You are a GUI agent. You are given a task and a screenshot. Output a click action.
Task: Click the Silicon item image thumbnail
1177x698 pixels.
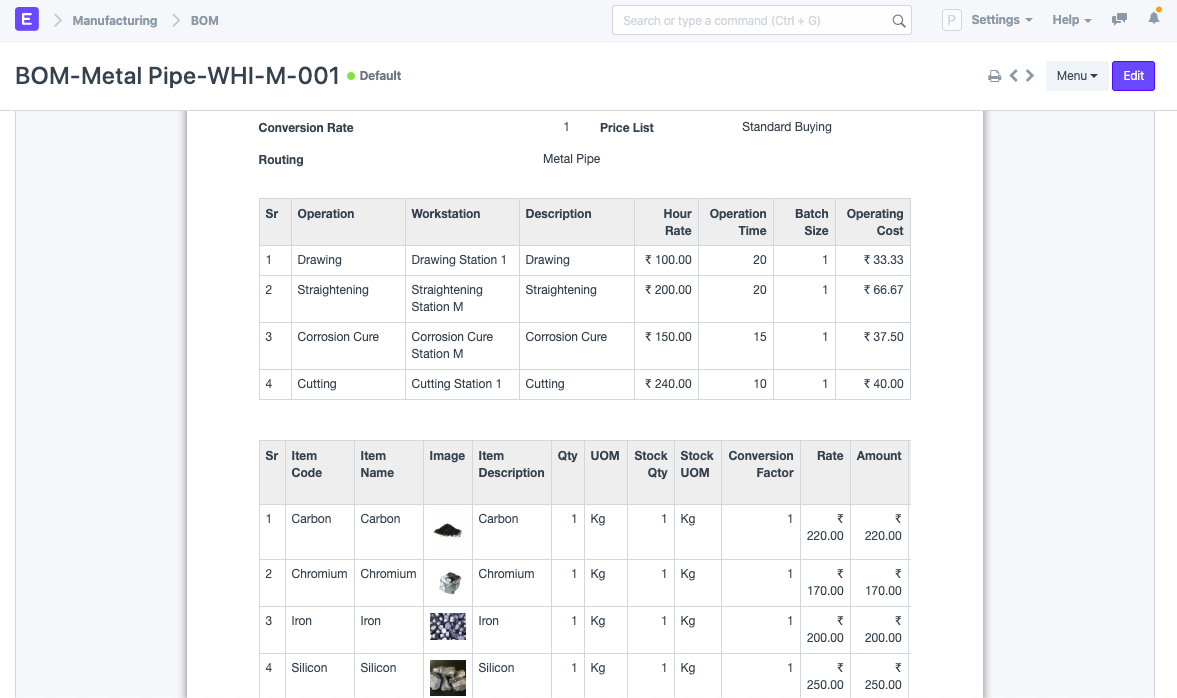pos(447,678)
